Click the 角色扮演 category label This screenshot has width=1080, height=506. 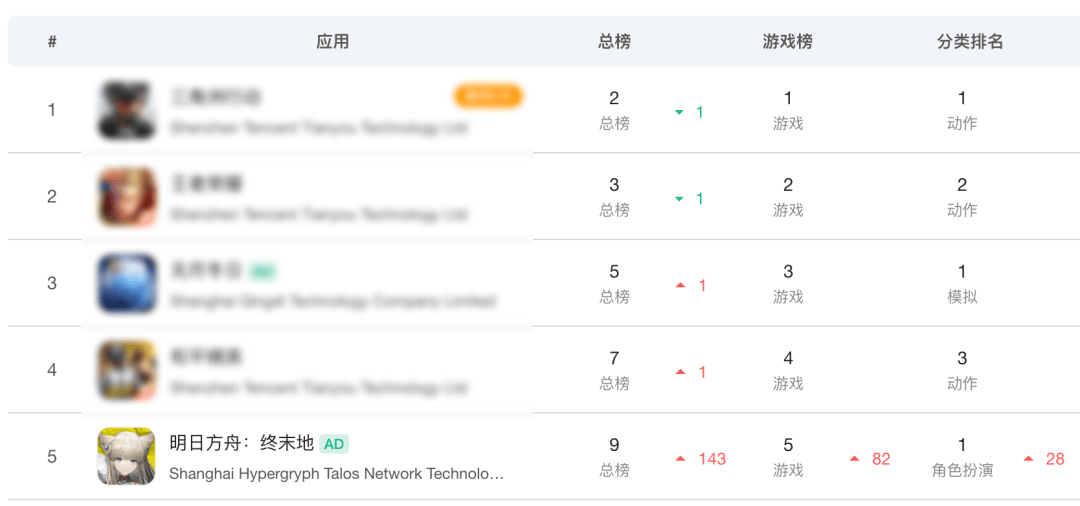[x=962, y=470]
